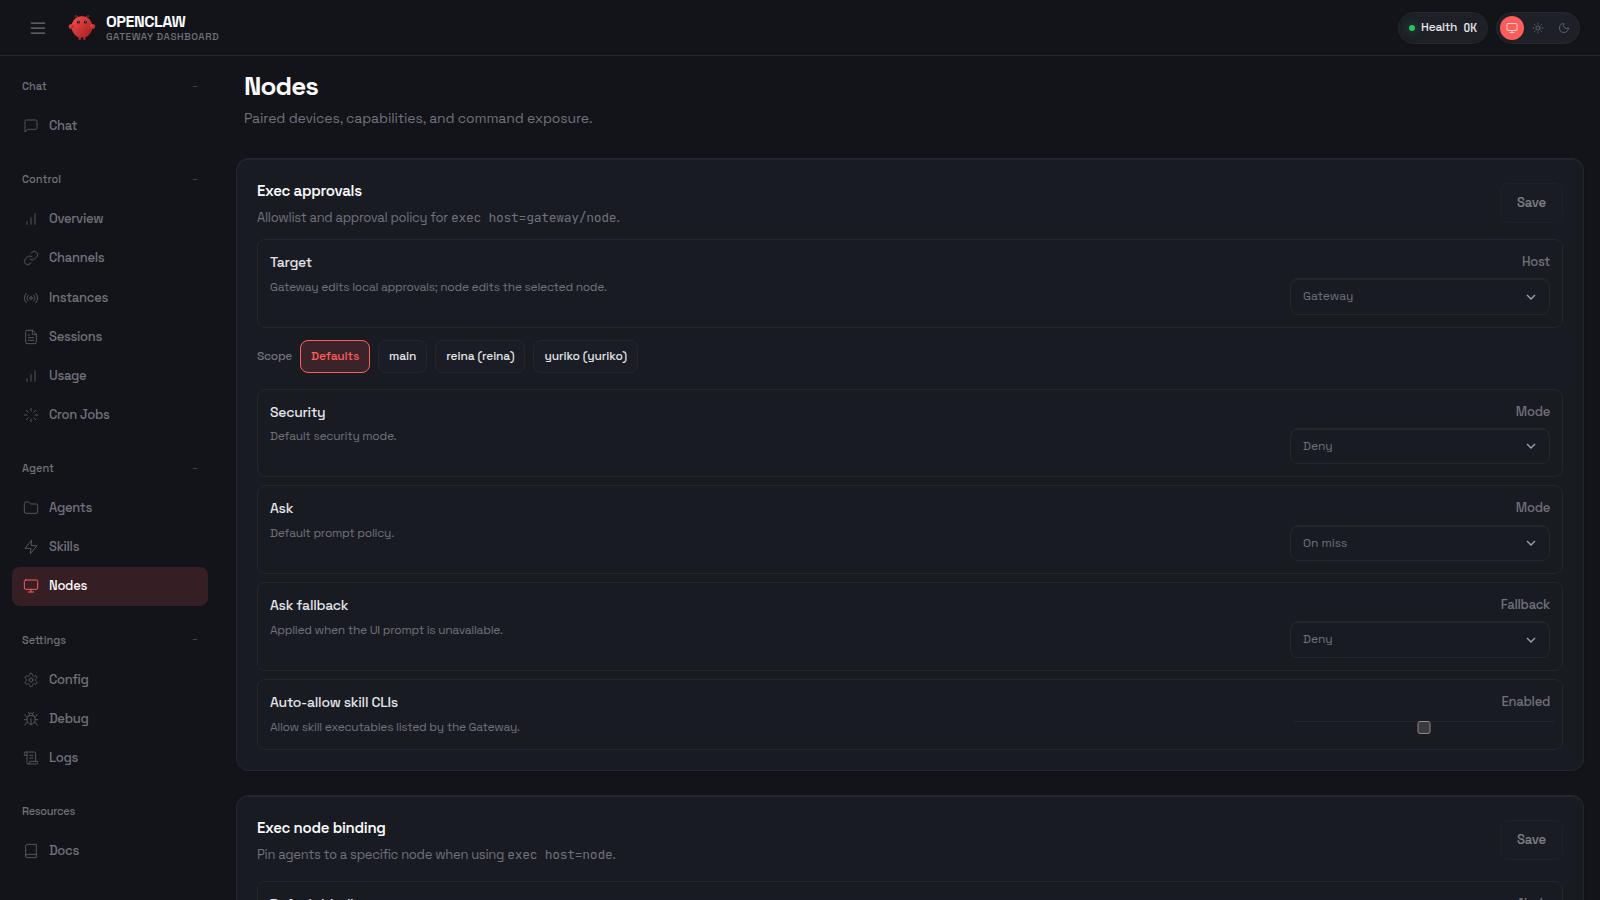
Task: Open the Ask fallback dropdown
Action: [1419, 639]
